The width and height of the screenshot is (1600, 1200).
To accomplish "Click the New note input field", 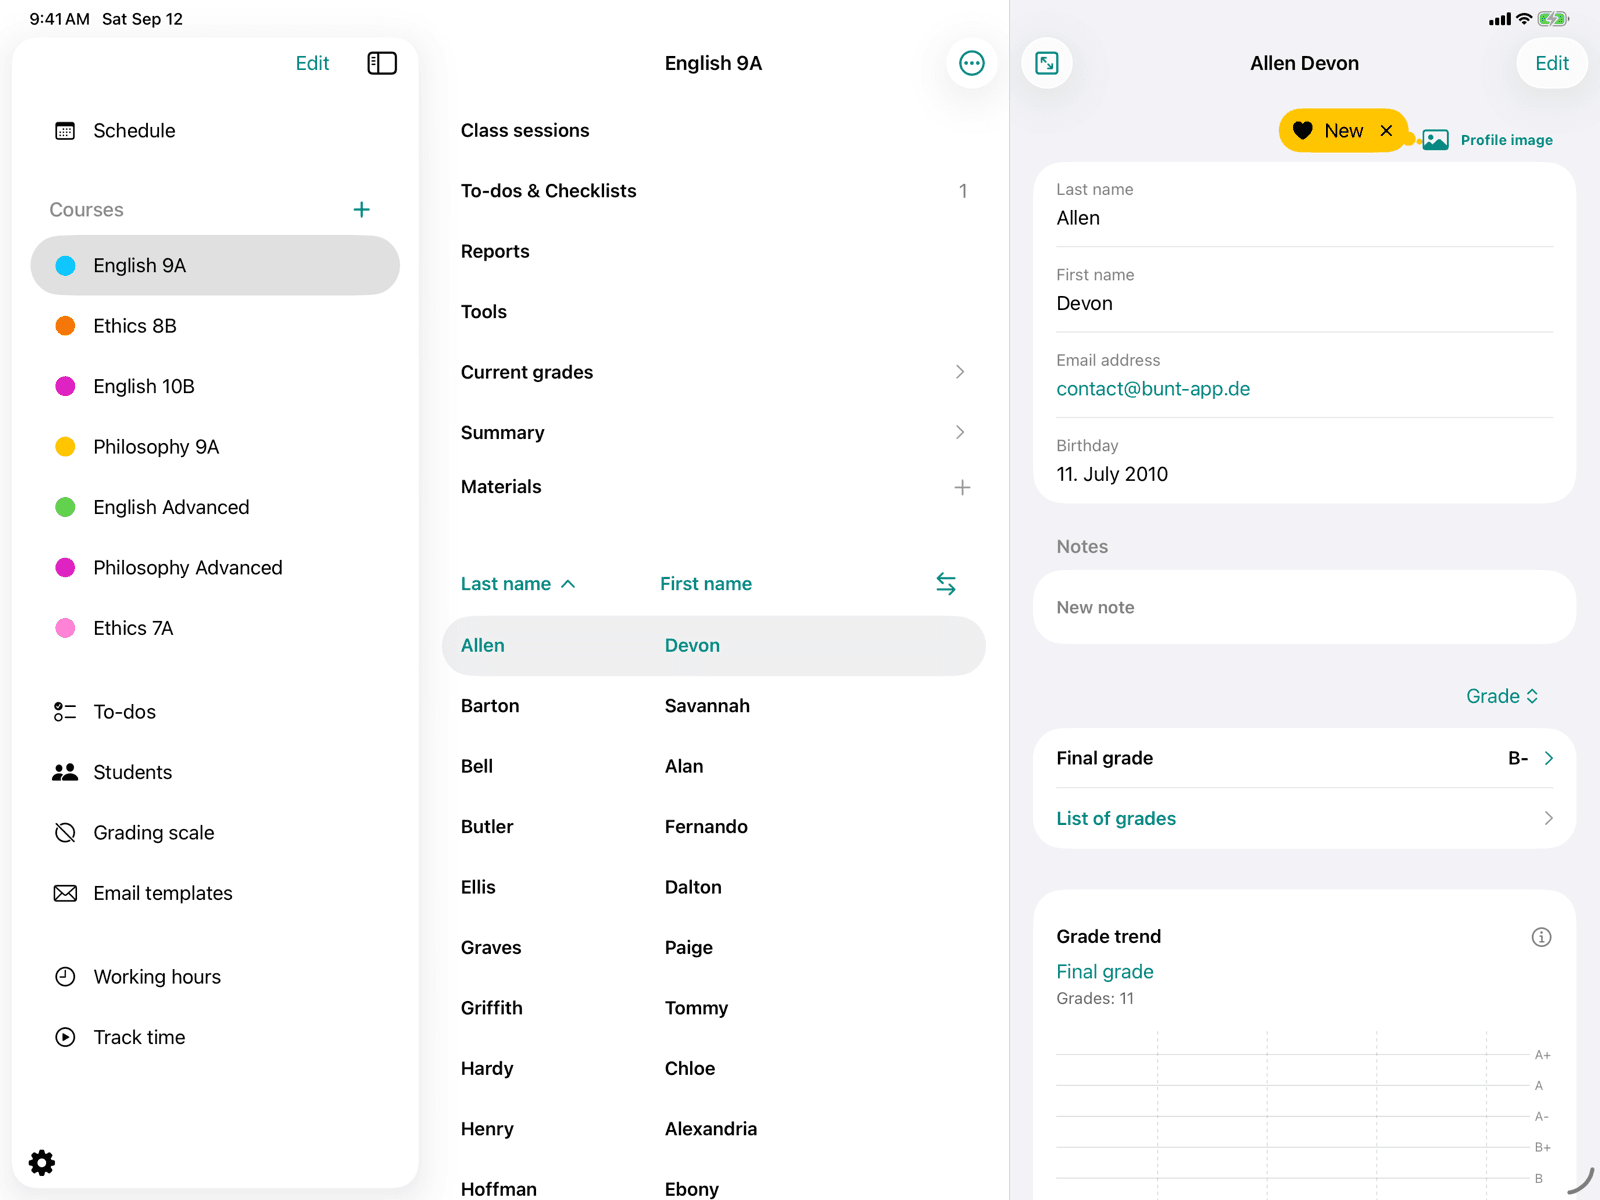I will pos(1304,607).
